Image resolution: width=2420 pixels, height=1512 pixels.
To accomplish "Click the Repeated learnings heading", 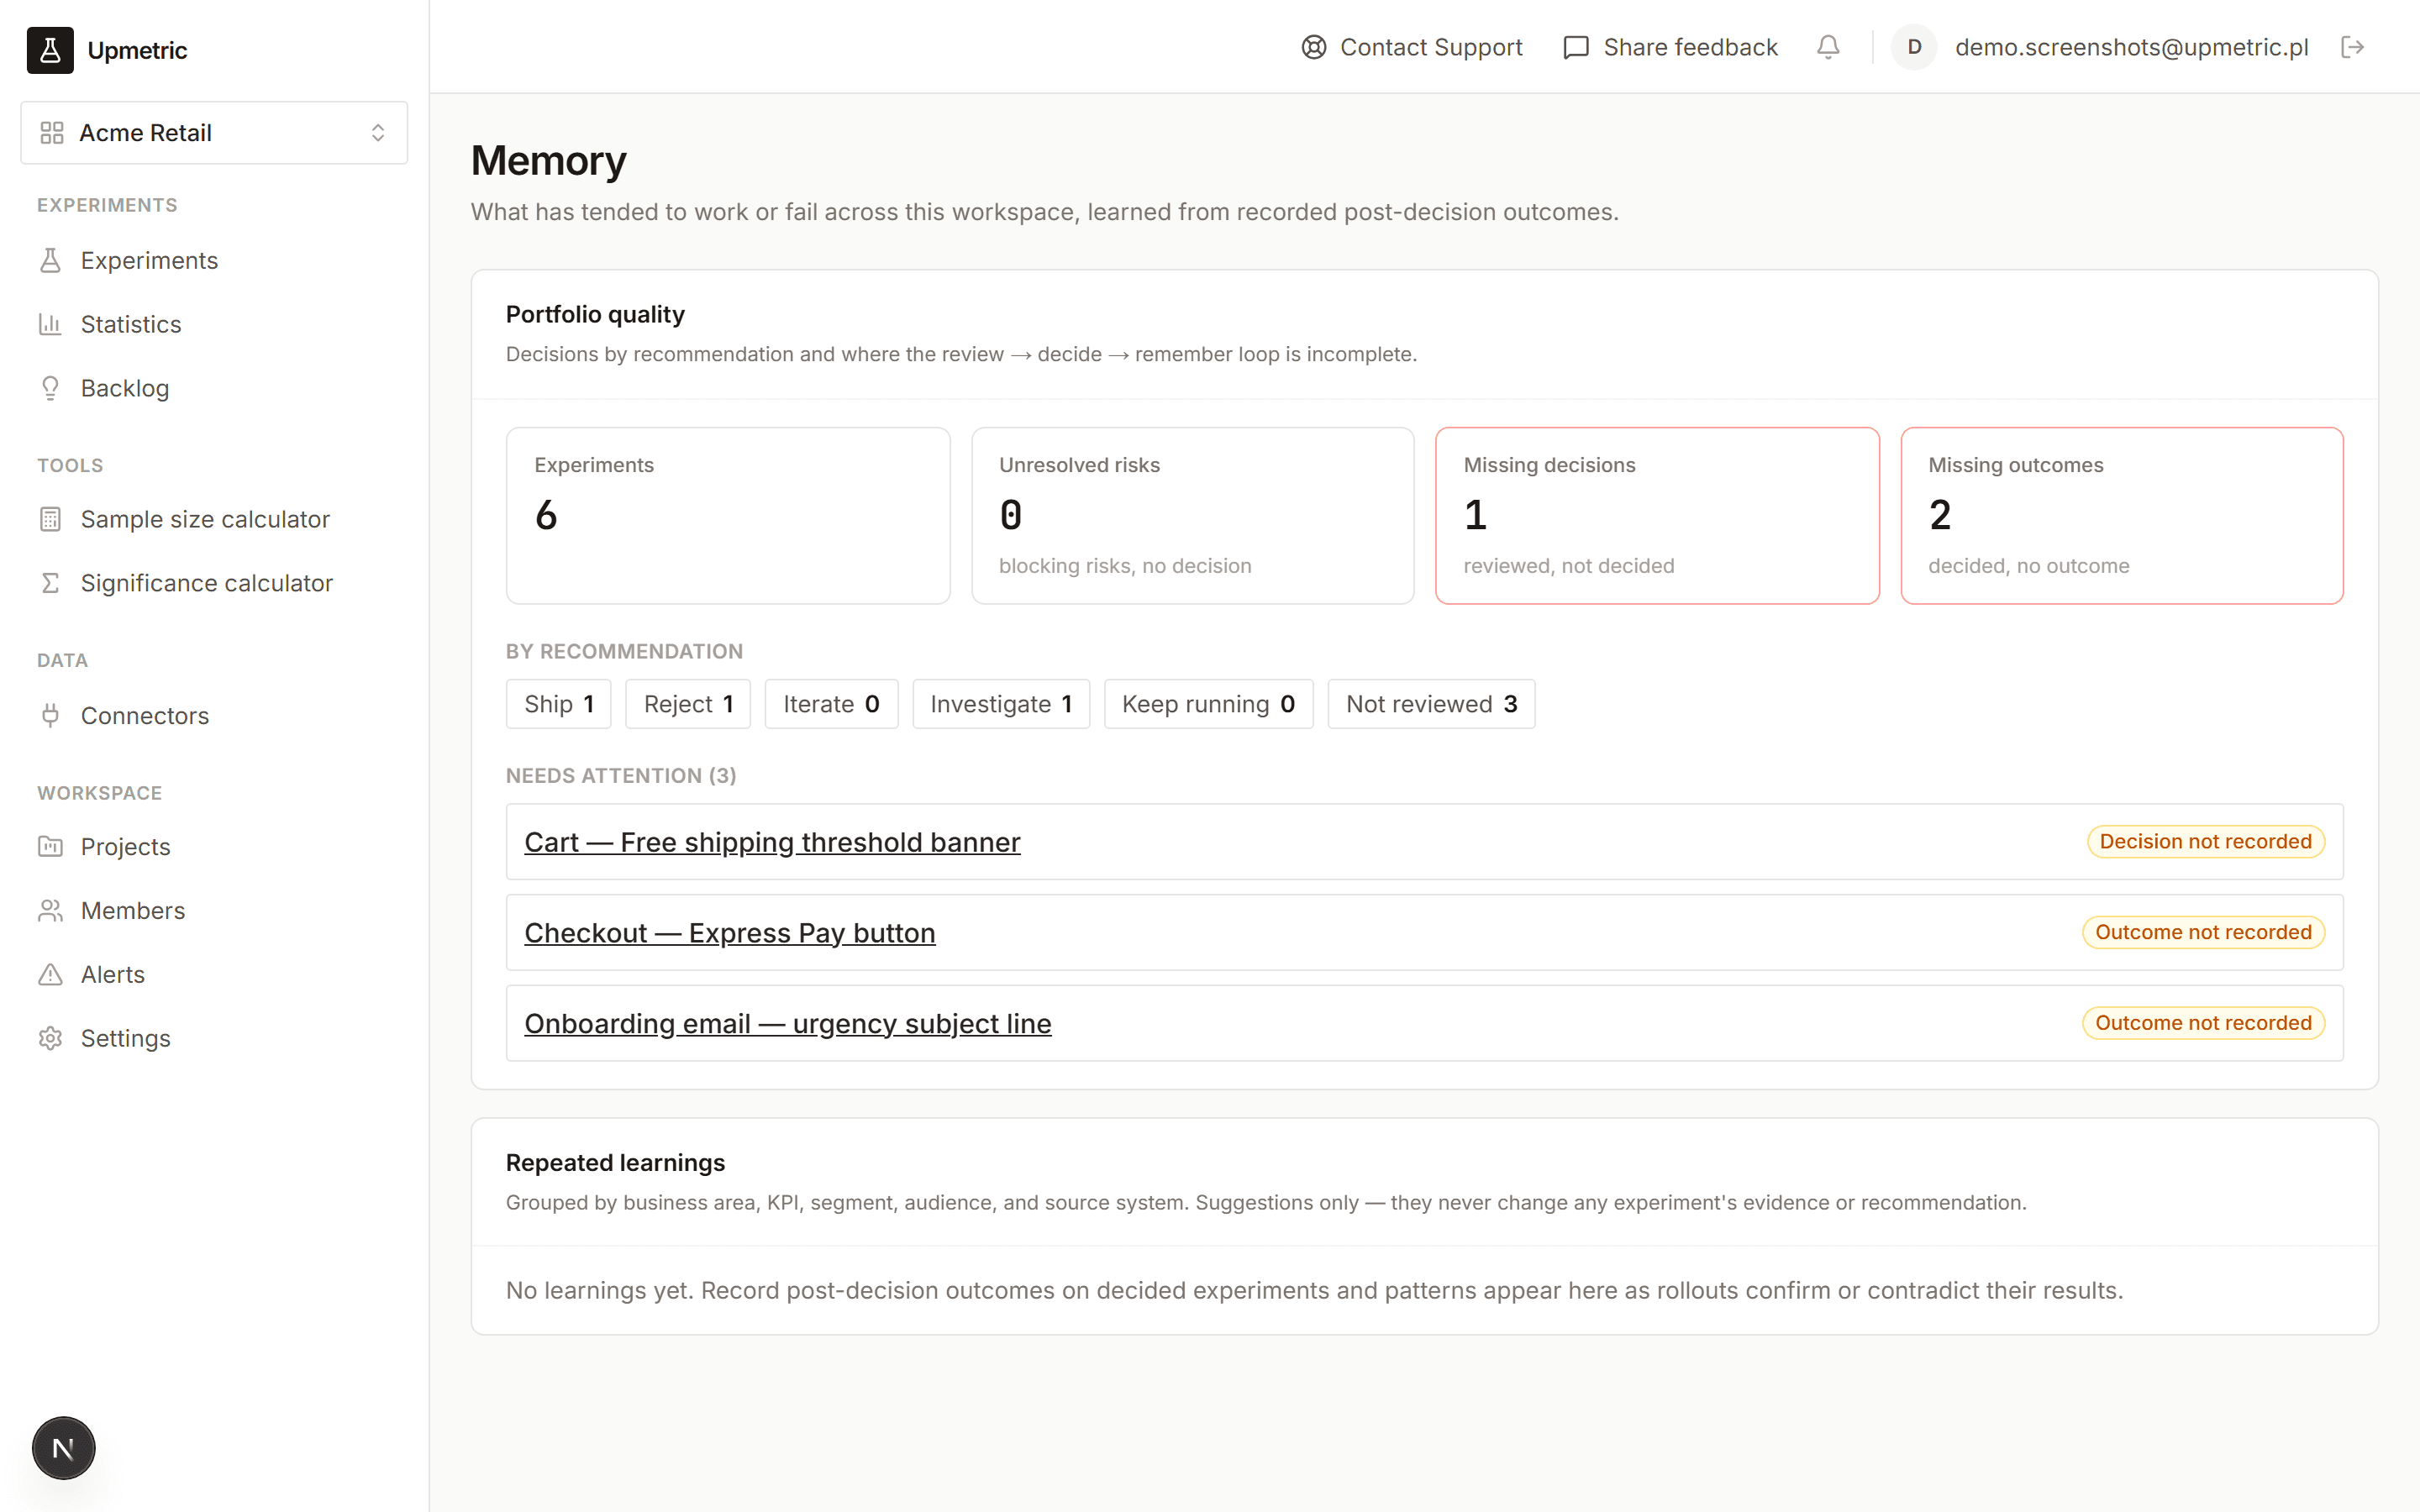I will pyautogui.click(x=615, y=1163).
